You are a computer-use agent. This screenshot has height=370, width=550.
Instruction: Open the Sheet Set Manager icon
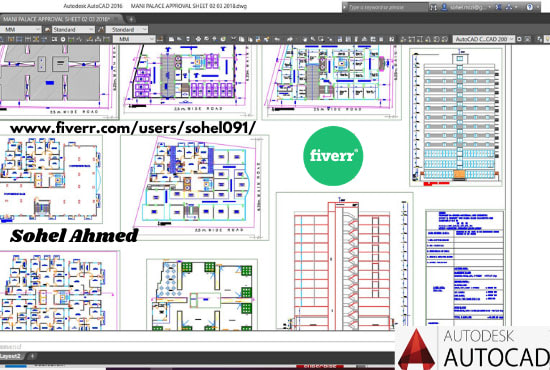364,39
